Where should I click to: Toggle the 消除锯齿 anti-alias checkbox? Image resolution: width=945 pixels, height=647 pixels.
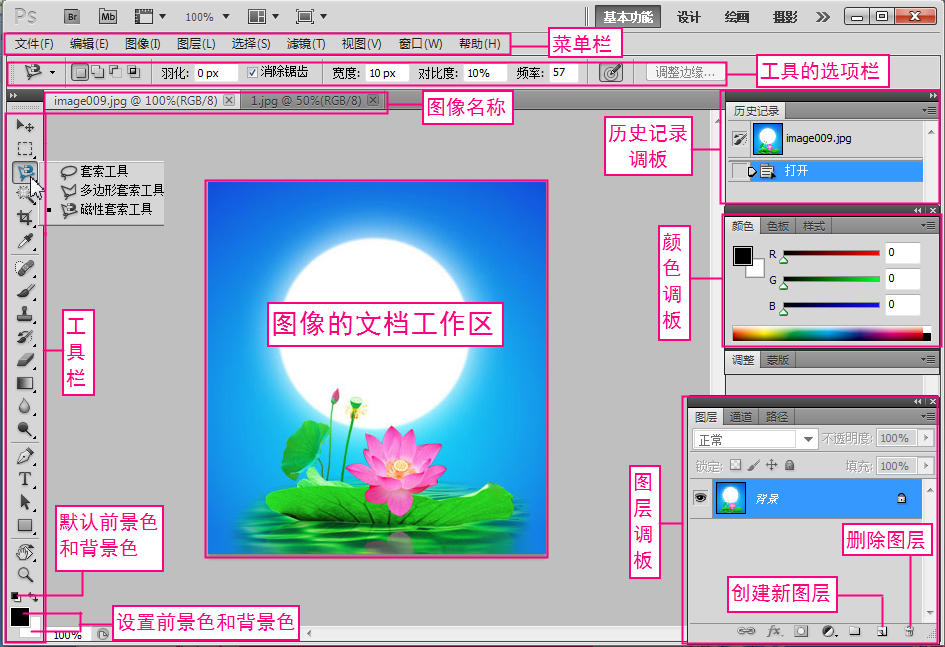tap(252, 73)
